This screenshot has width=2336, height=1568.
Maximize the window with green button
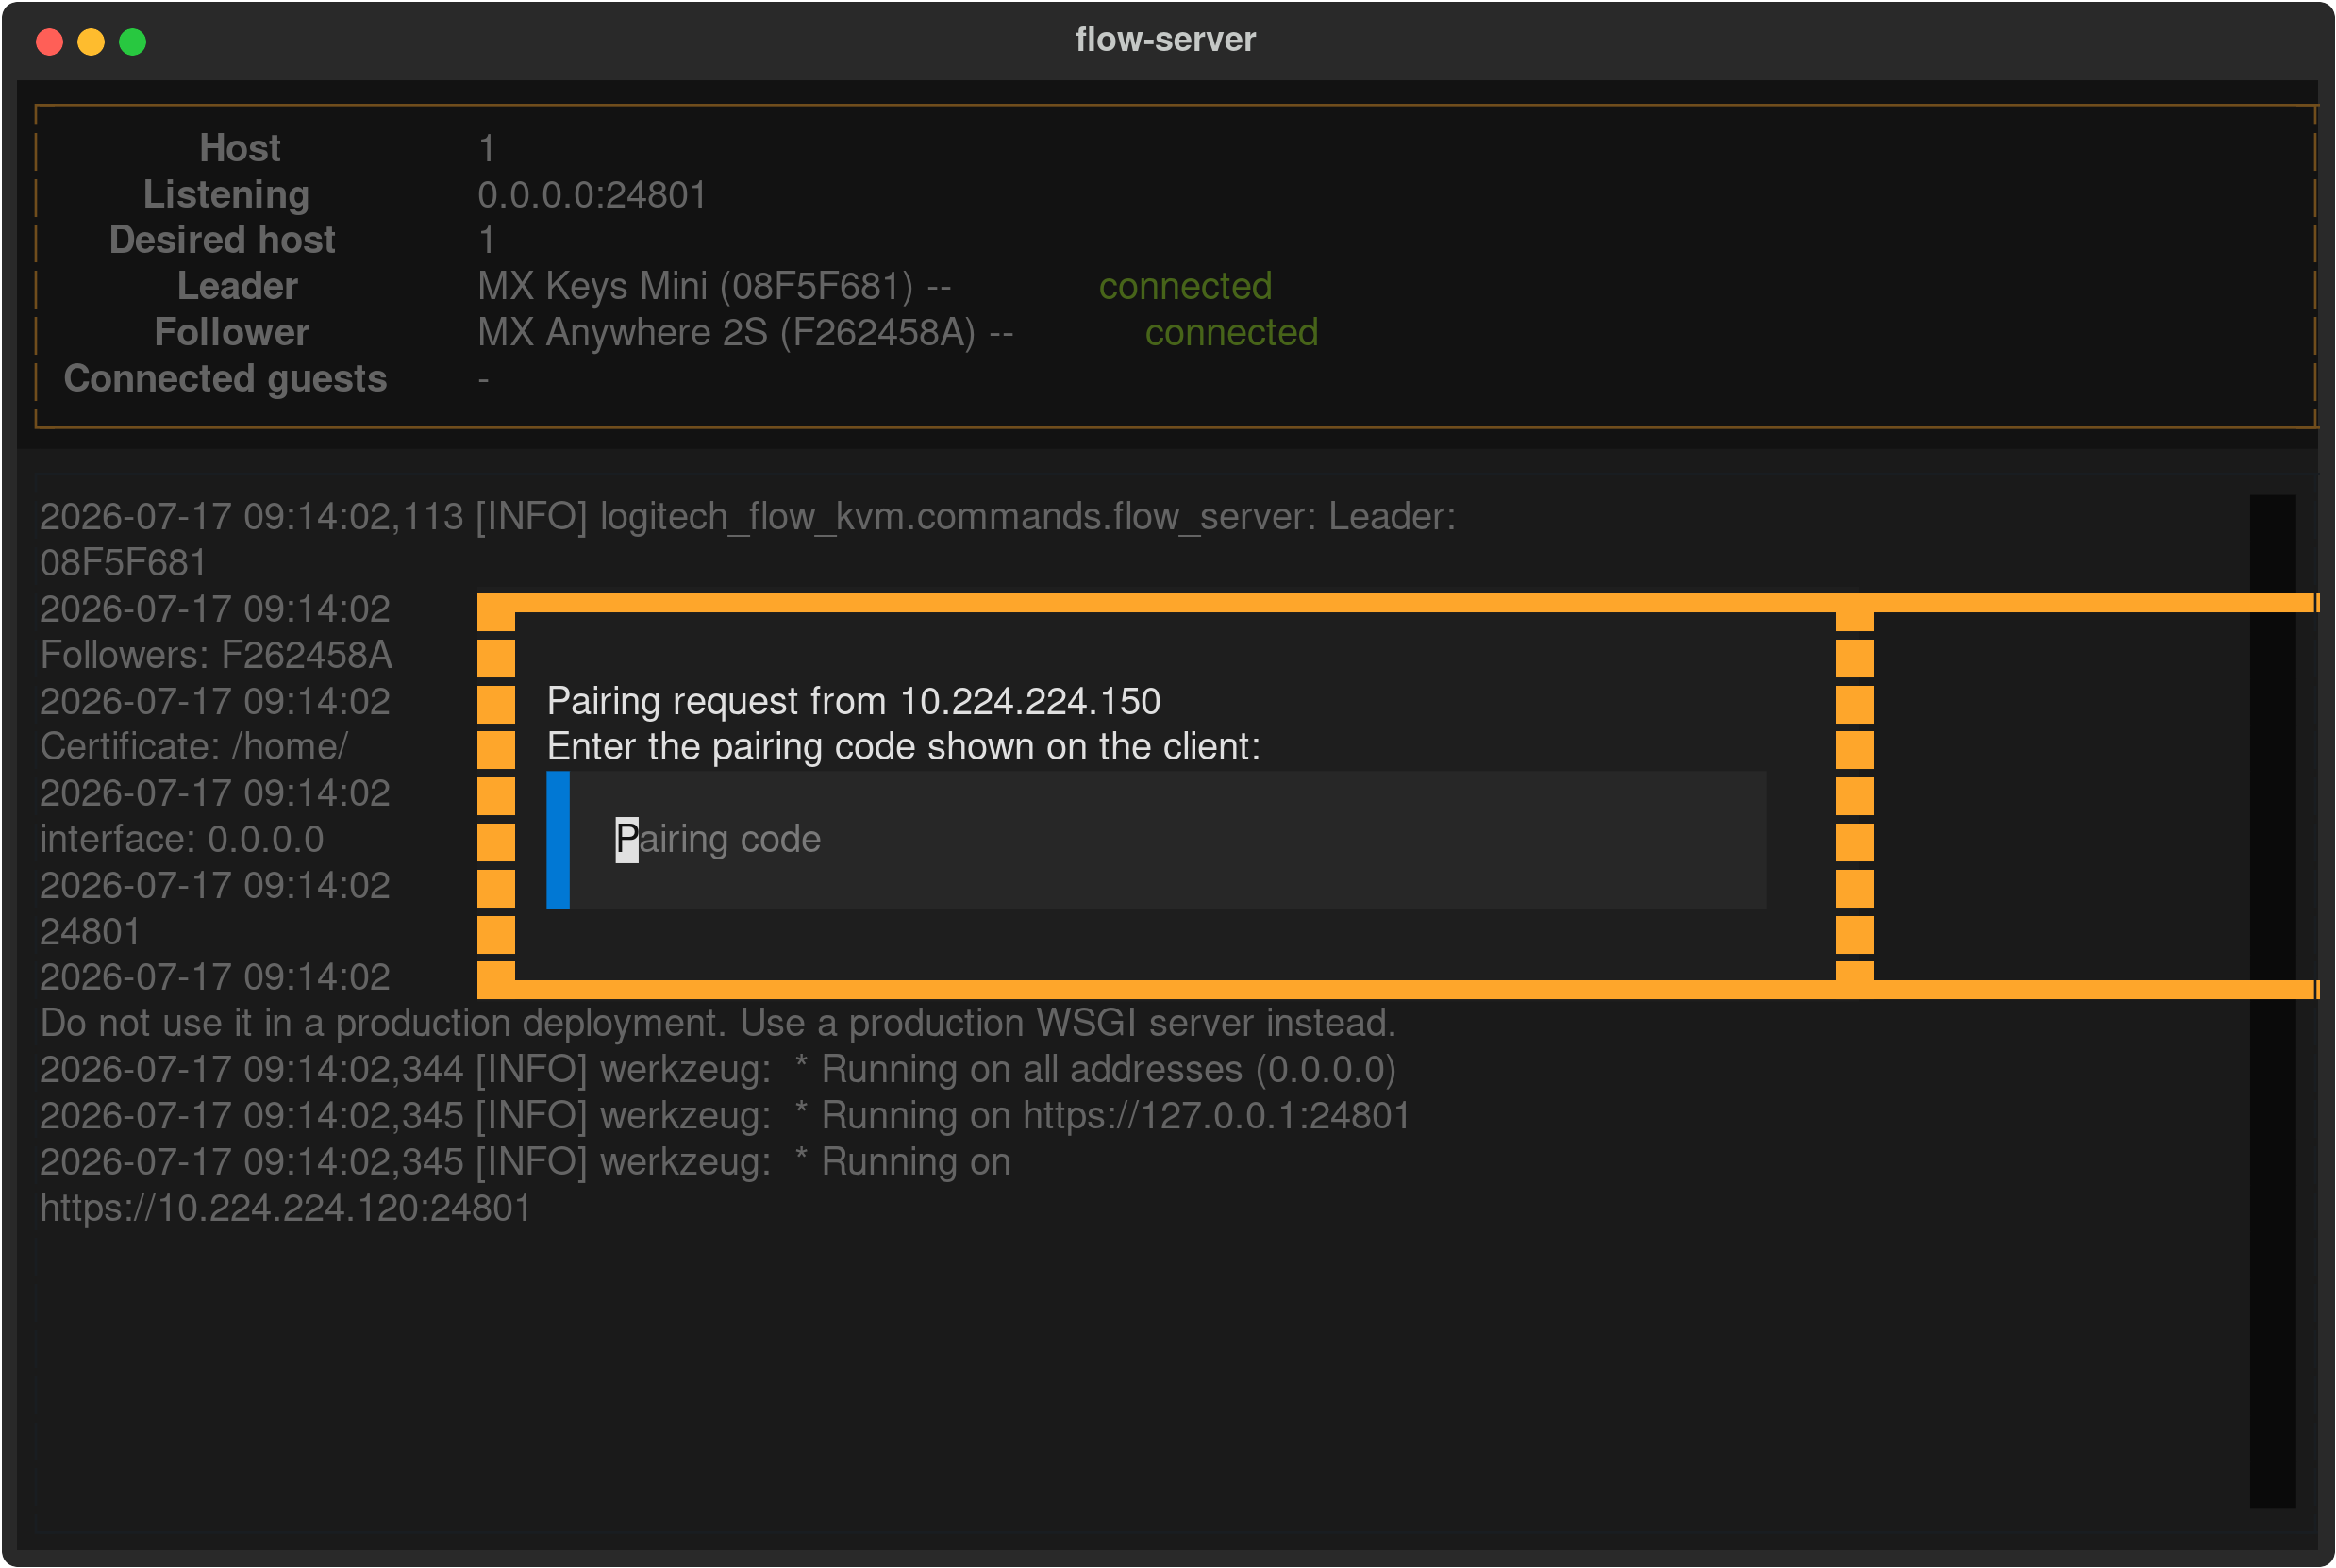tap(133, 42)
